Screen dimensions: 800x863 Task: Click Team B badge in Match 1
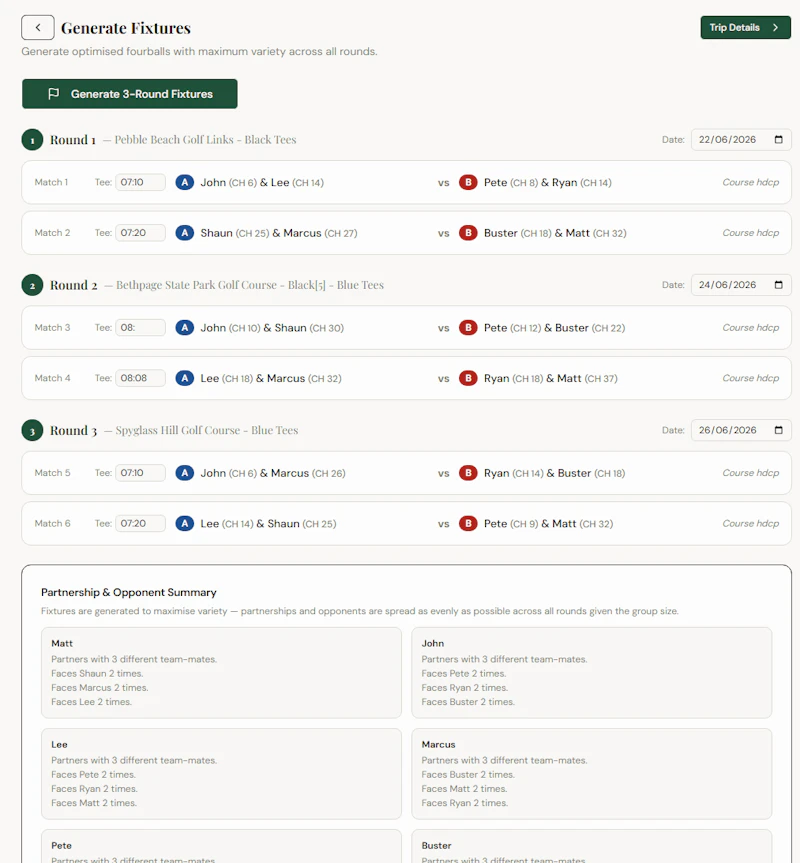[468, 182]
